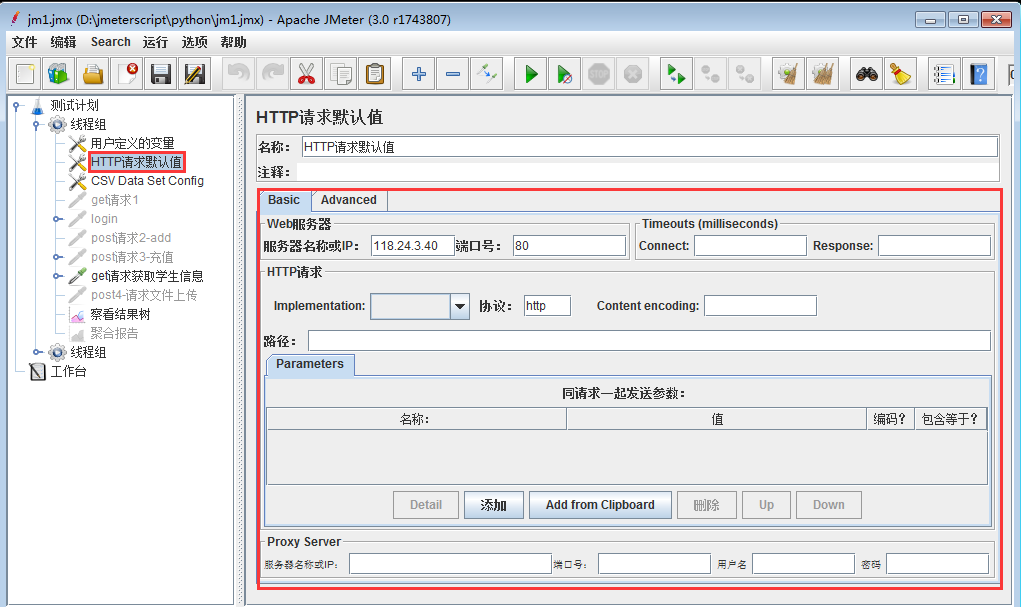Open the Implementation dropdown
This screenshot has height=607, width=1021.
pyautogui.click(x=460, y=306)
